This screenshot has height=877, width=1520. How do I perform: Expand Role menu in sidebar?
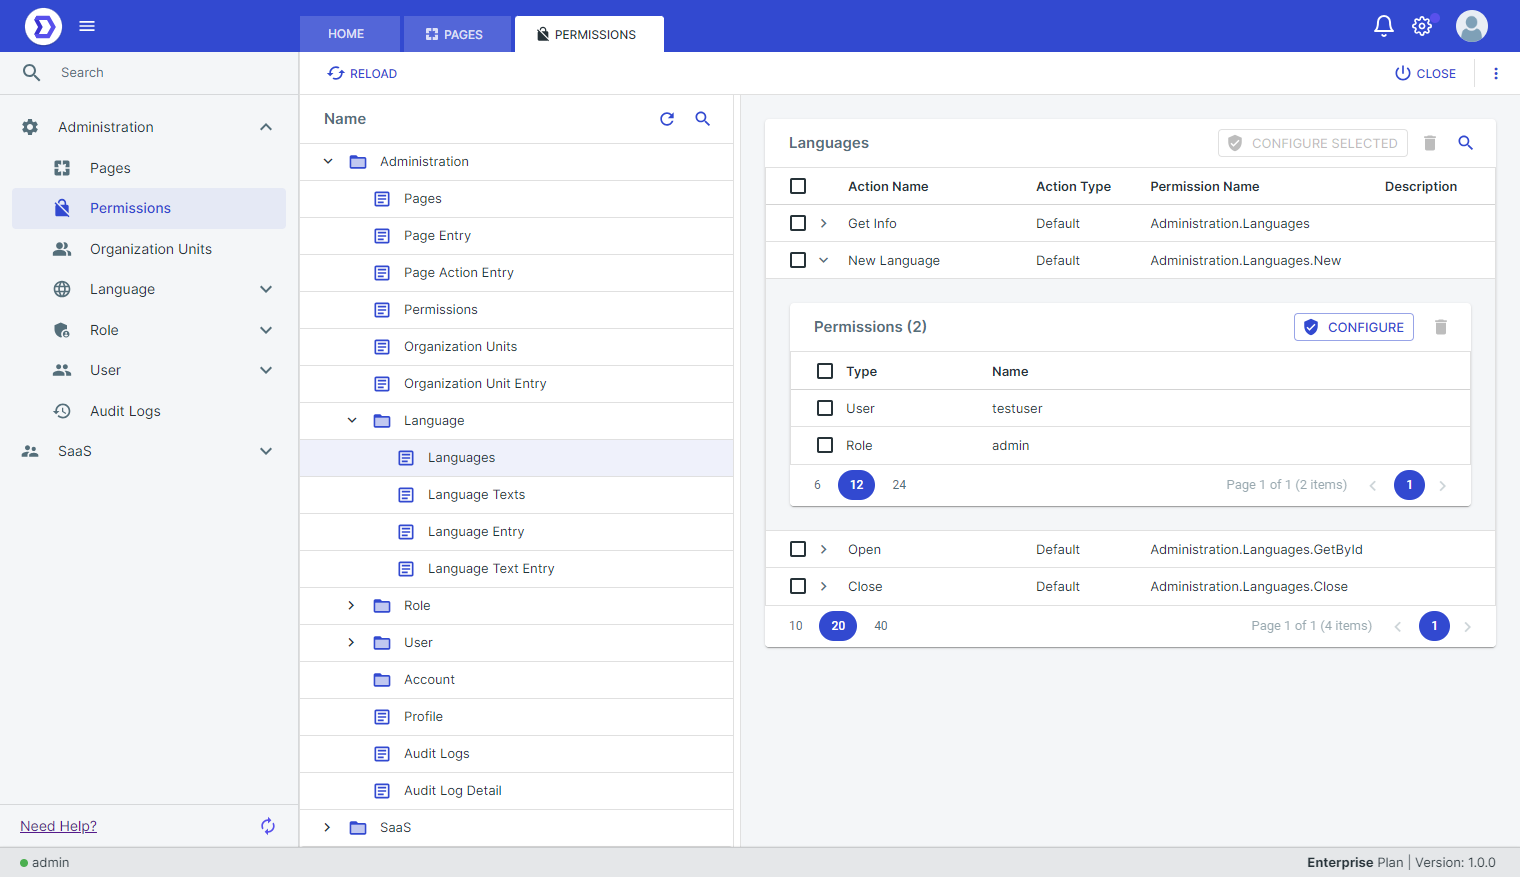266,330
